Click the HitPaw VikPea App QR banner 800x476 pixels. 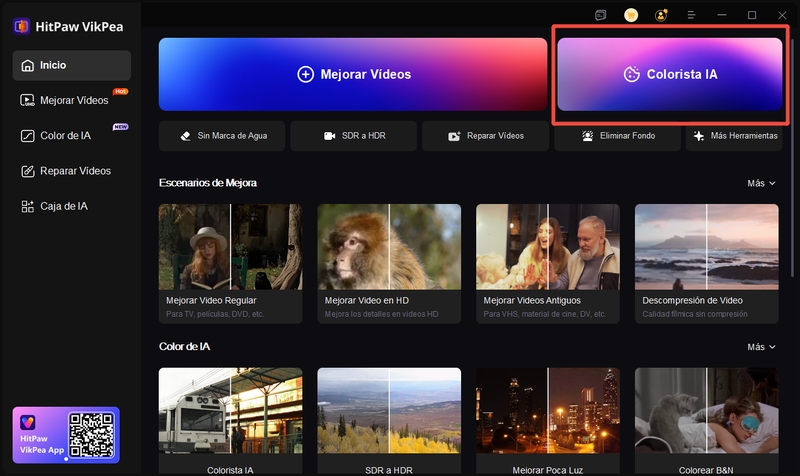[66, 434]
